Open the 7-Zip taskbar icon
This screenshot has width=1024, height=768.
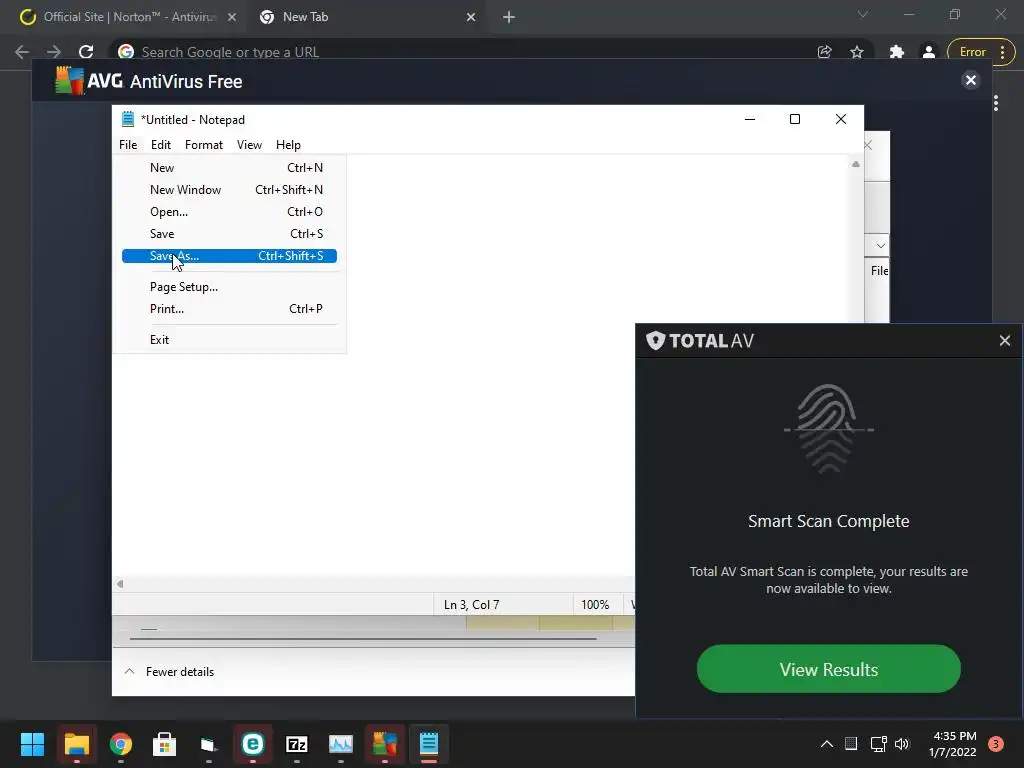point(296,744)
